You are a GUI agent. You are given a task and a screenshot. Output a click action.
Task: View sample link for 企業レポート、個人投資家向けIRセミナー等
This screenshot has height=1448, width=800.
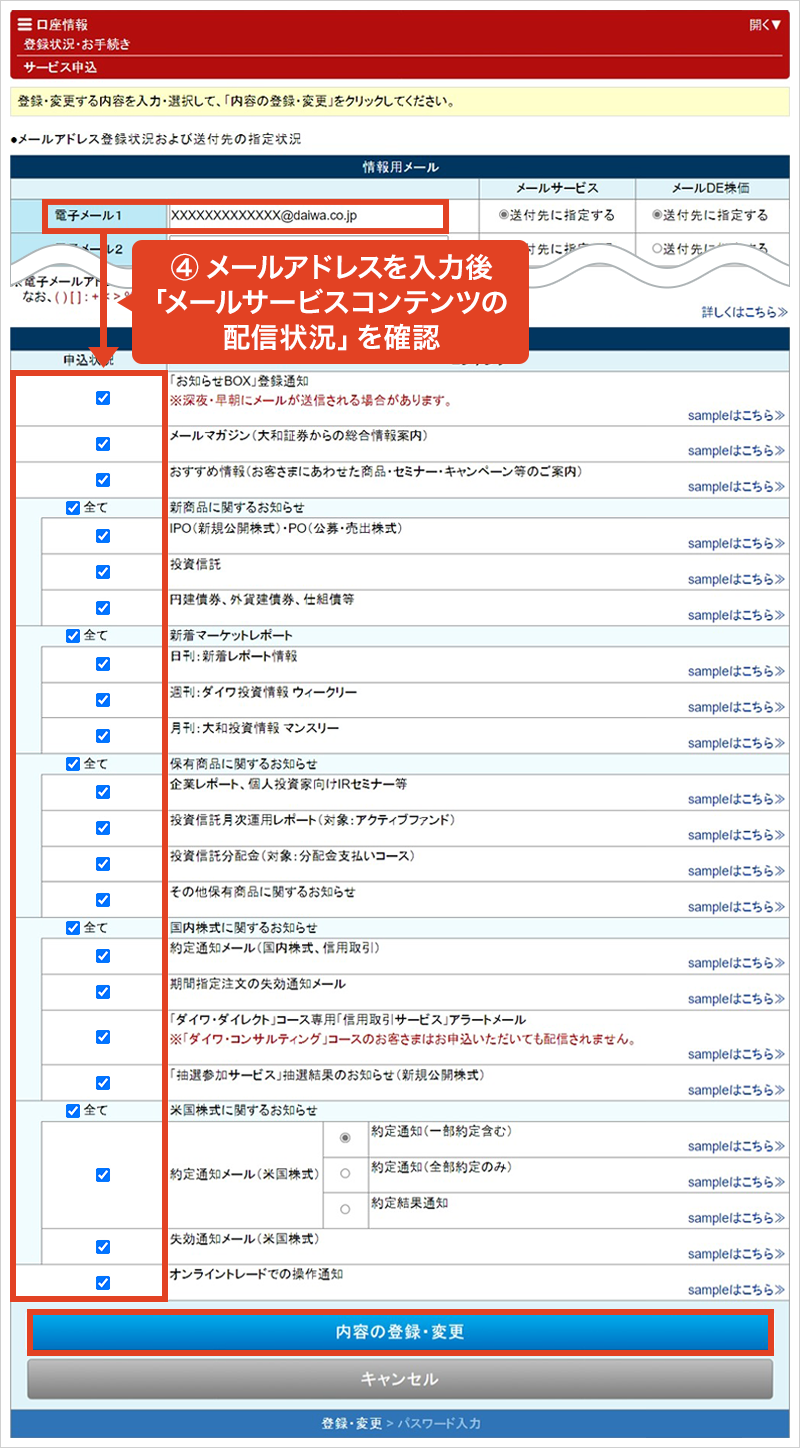[x=736, y=799]
